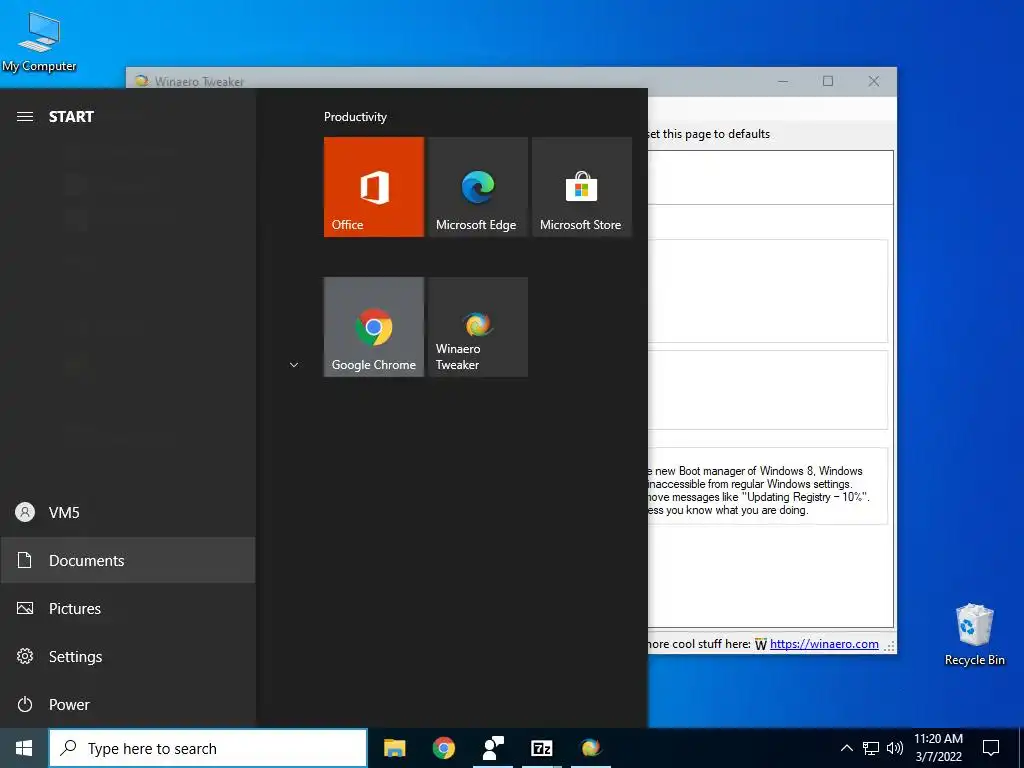Screen dimensions: 1024x768
Task: Launch Google Chrome tile in Start
Action: click(x=374, y=327)
